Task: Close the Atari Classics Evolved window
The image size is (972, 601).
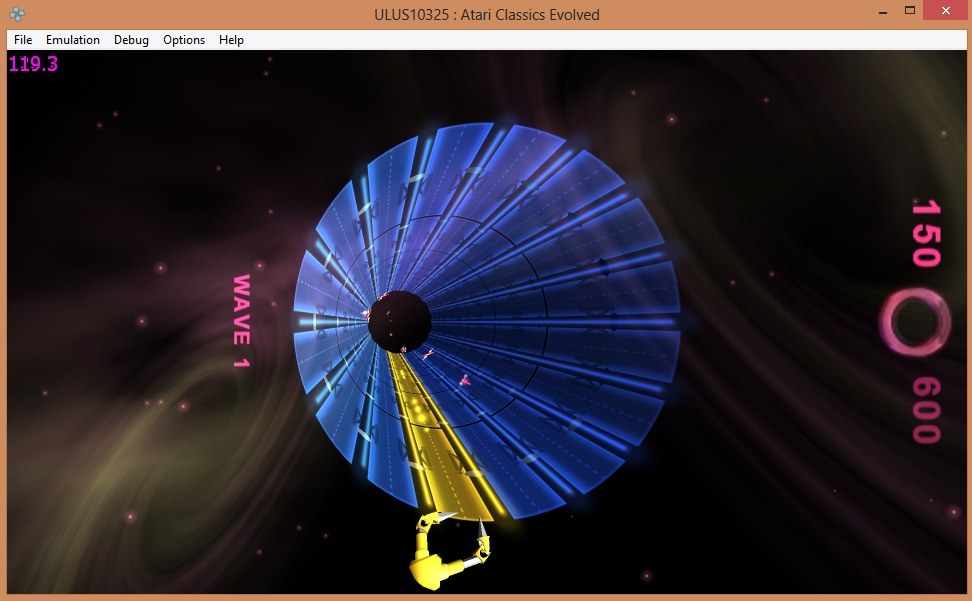Action: 946,11
